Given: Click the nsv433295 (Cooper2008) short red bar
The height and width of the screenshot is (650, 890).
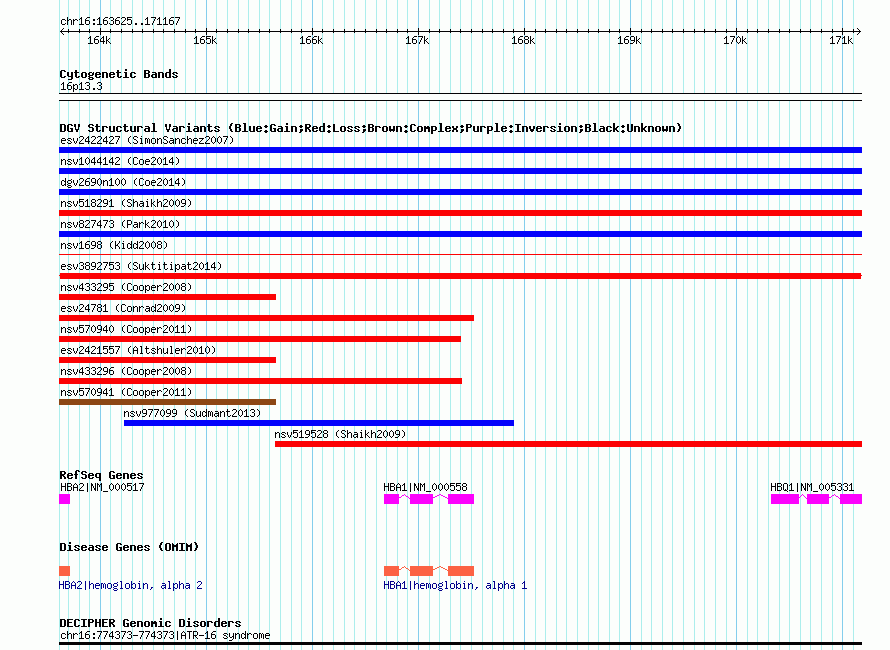Looking at the screenshot, I should pos(167,297).
